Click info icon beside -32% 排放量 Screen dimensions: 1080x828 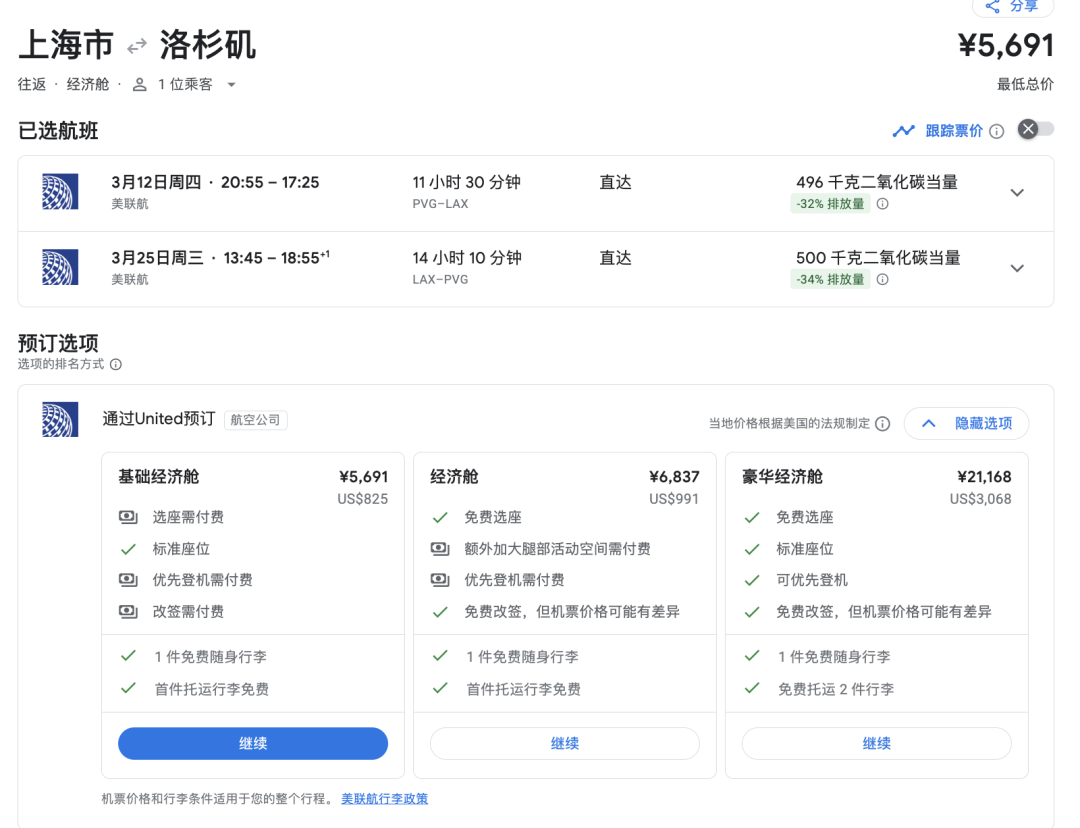click(x=882, y=204)
